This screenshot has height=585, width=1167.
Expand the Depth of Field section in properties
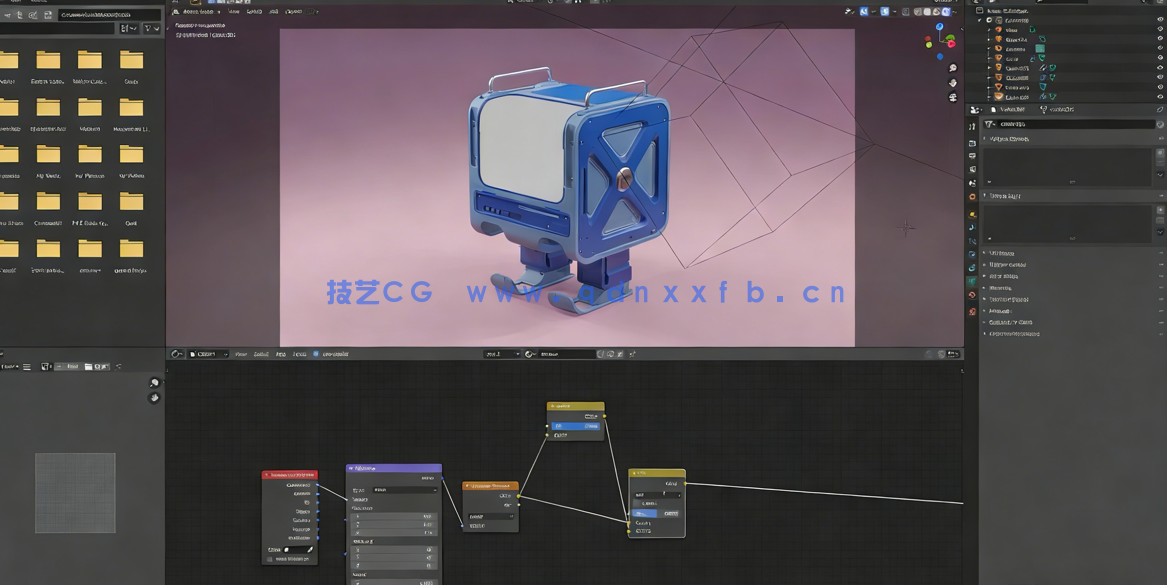pyautogui.click(x=1010, y=299)
